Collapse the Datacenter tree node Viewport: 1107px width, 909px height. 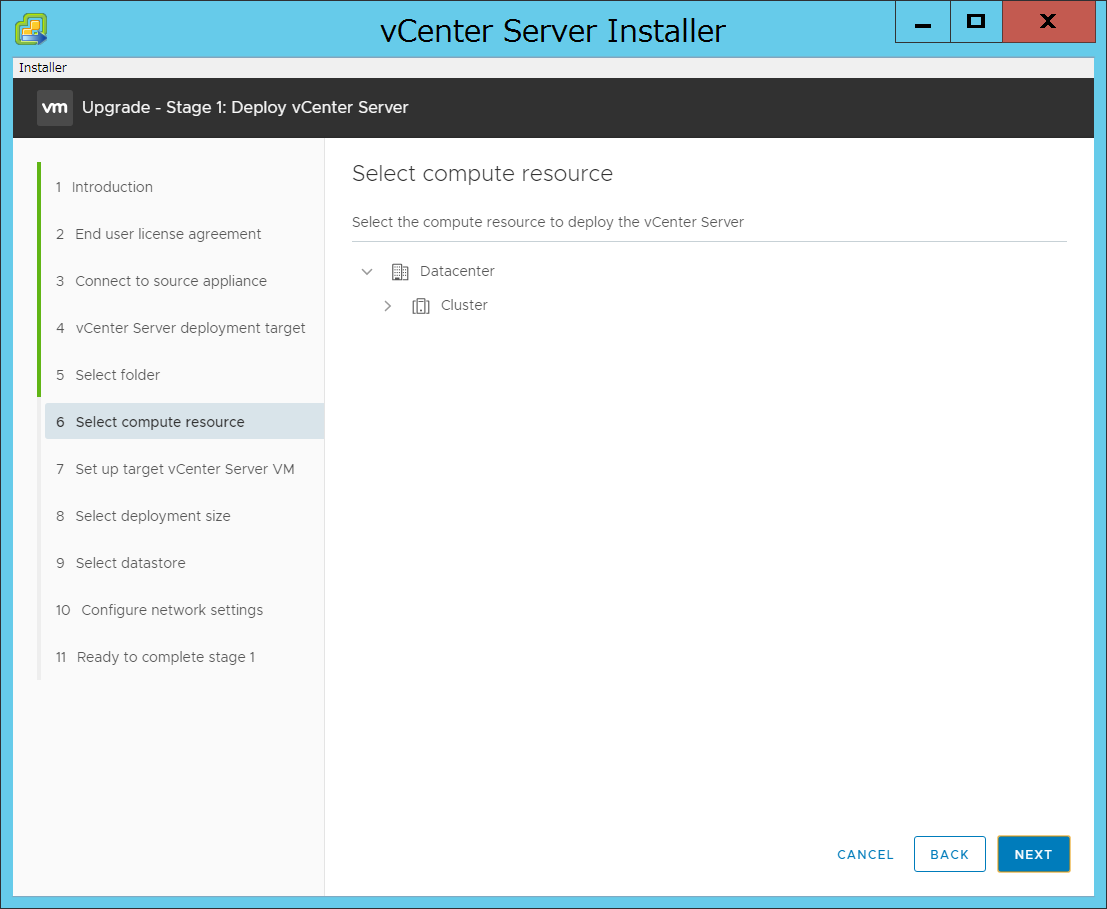pos(366,272)
